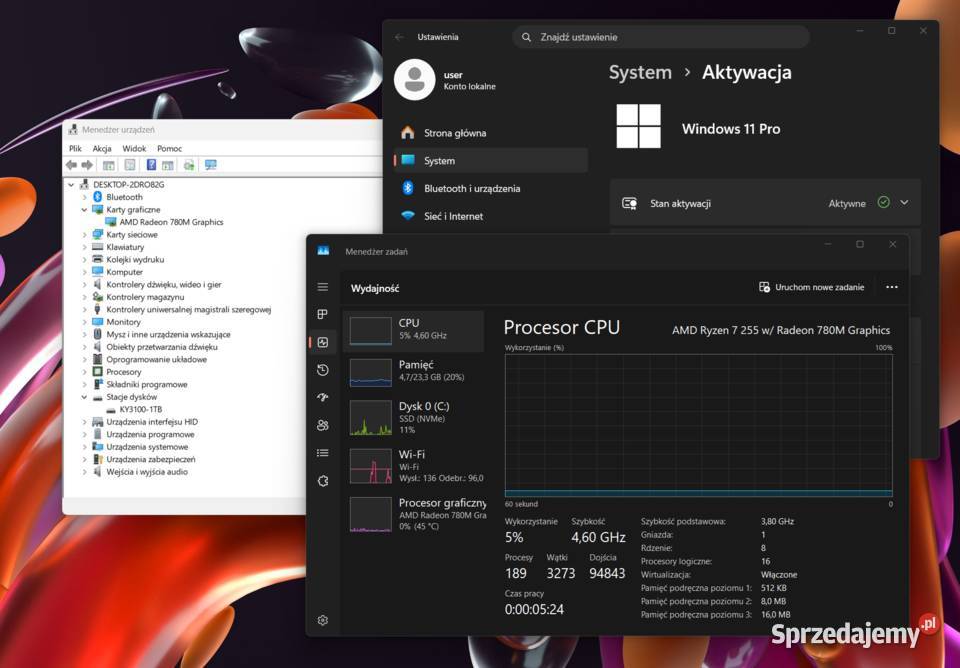Open Startup apps icon in Task Manager sidebar
The height and width of the screenshot is (668, 960).
tap(323, 397)
